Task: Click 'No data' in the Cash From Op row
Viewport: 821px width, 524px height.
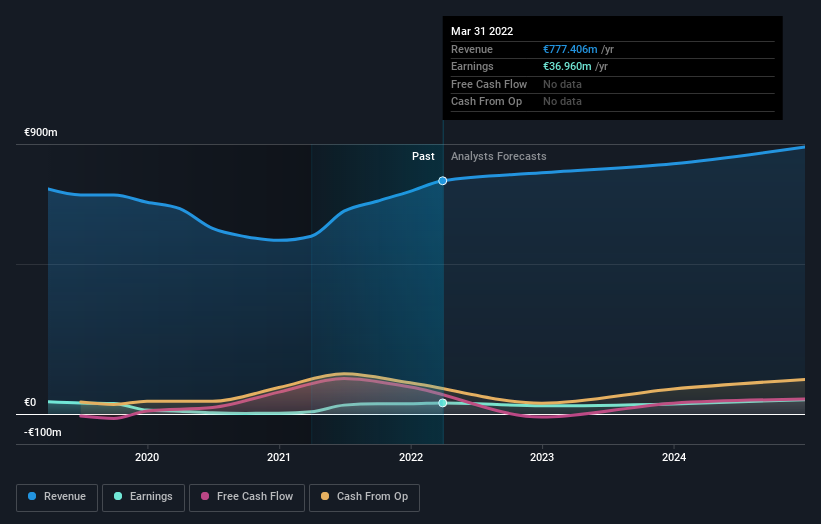Action: (562, 102)
